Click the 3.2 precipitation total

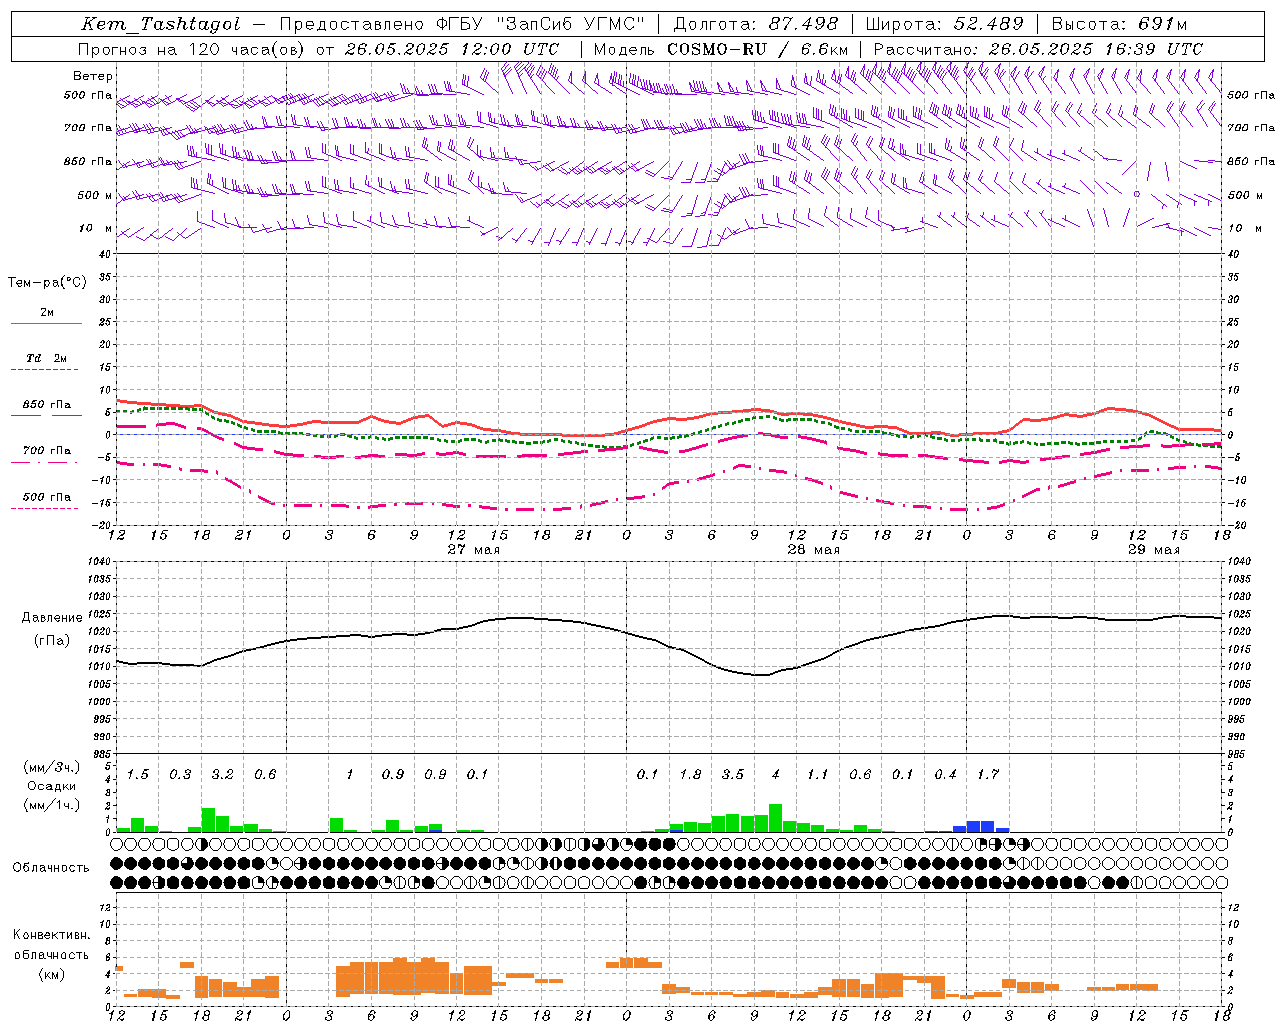[223, 774]
